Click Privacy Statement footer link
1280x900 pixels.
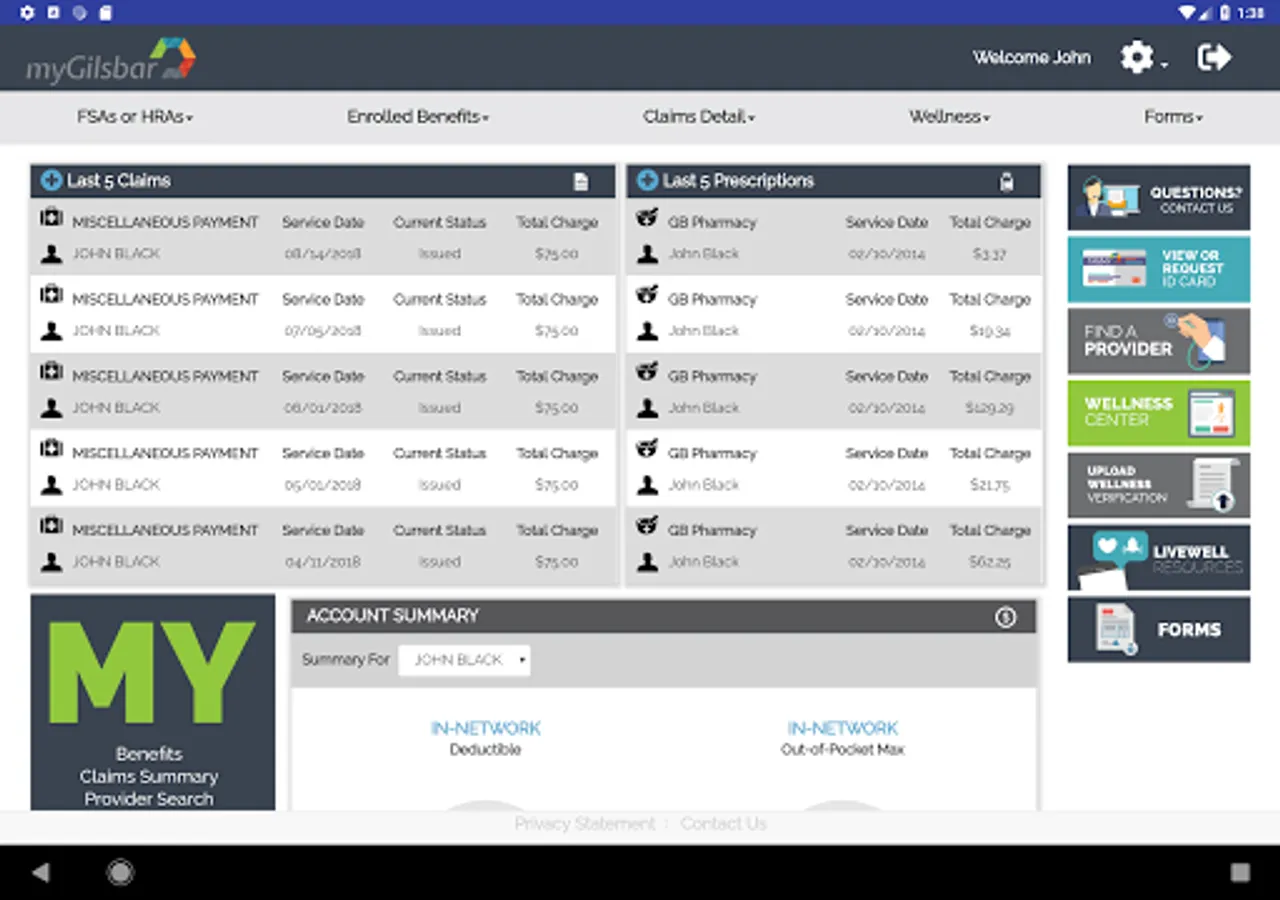click(x=585, y=824)
